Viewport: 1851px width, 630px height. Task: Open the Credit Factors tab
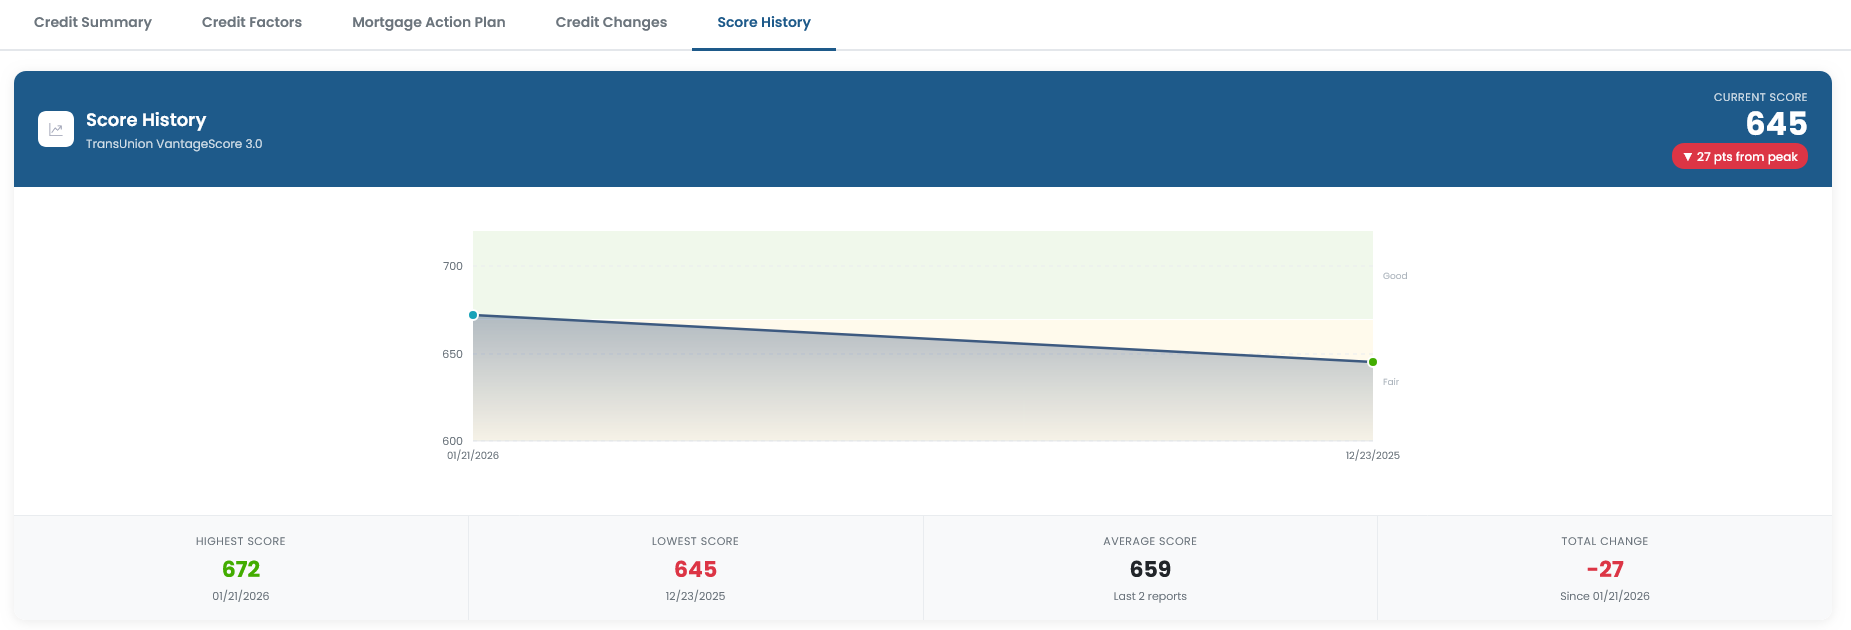(x=251, y=21)
